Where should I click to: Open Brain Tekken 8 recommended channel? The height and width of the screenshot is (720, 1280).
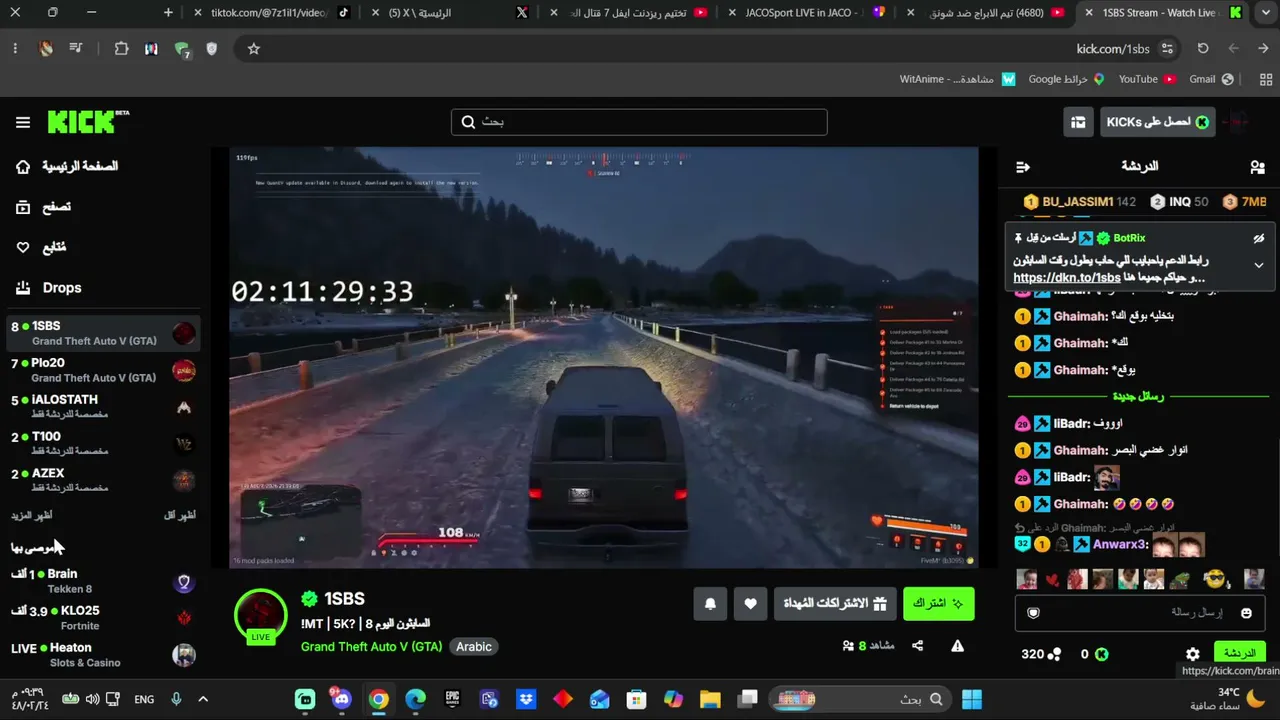pyautogui.click(x=103, y=582)
